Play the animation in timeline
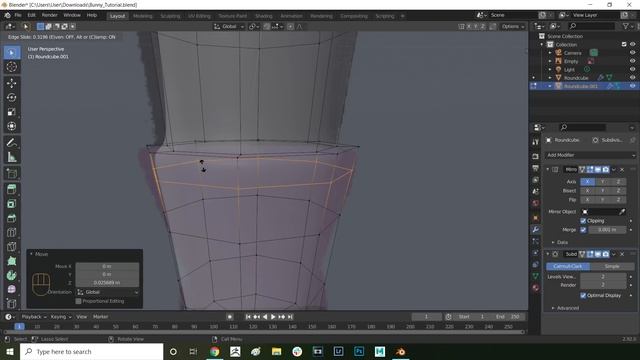Viewport: 640px width, 360px height. 273,317
